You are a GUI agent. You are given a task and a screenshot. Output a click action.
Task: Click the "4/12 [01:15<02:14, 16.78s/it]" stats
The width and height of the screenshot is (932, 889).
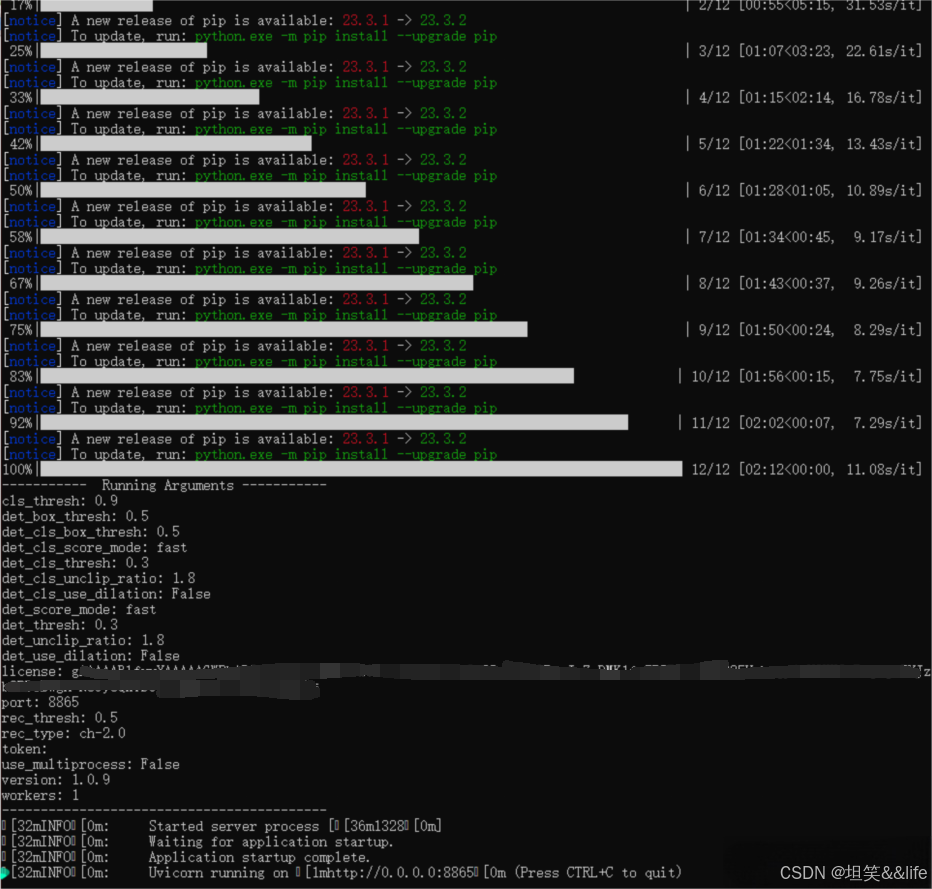point(810,97)
